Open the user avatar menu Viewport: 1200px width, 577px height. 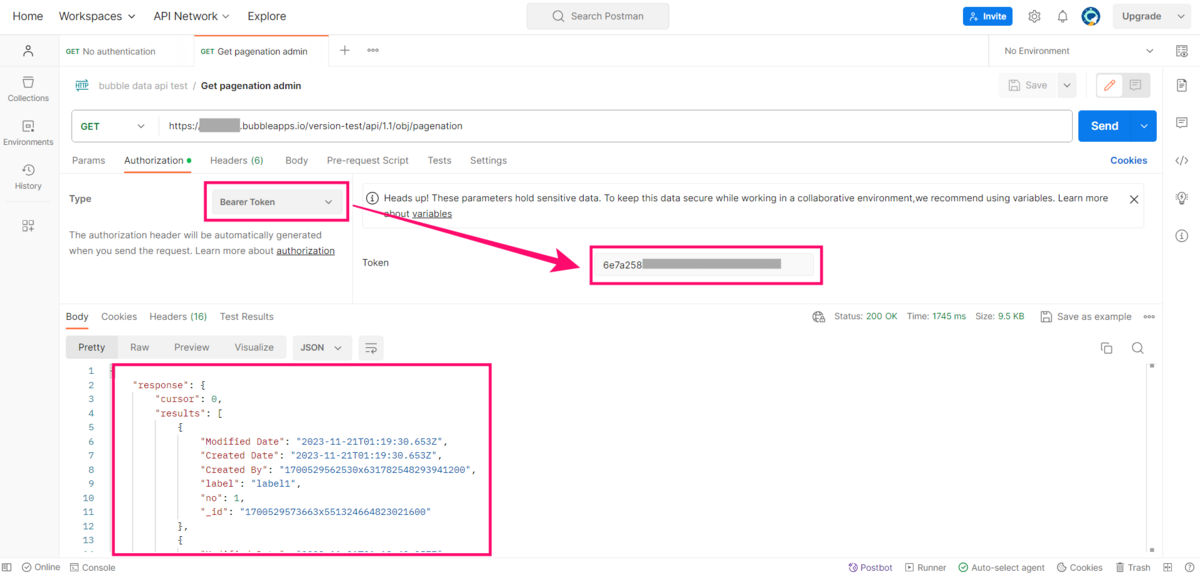click(1091, 16)
